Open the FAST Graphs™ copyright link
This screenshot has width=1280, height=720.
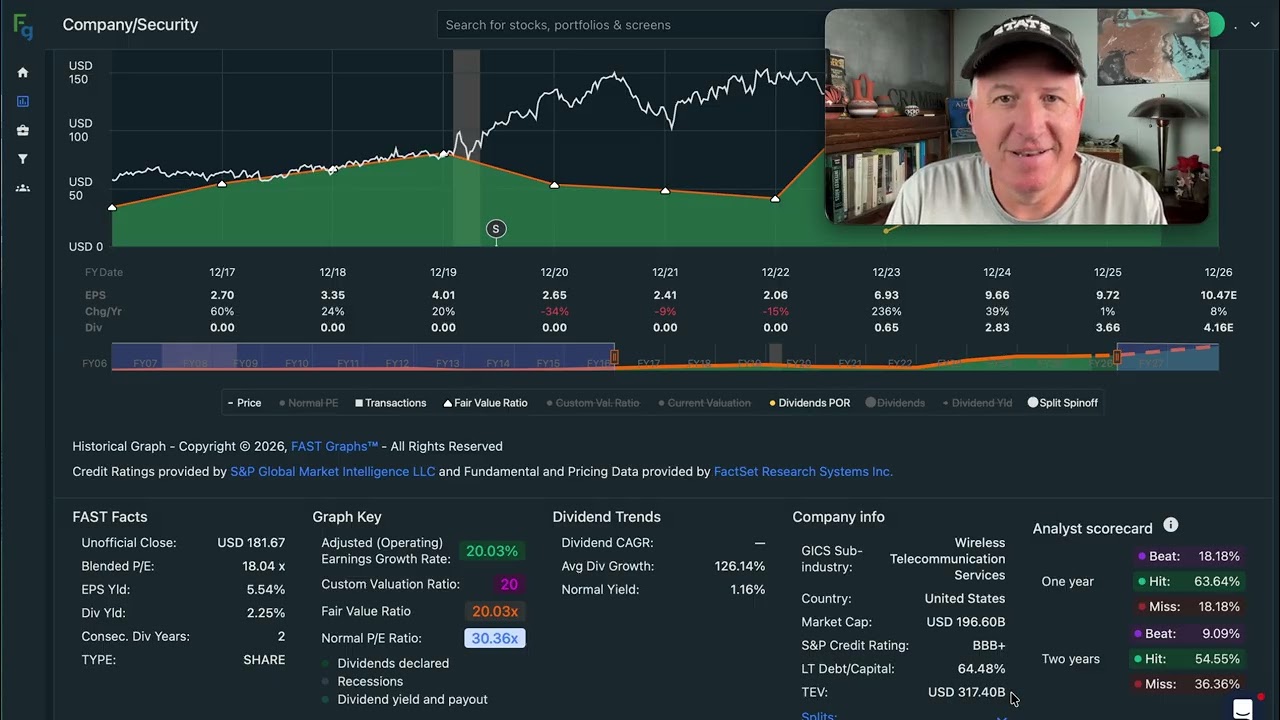tap(334, 447)
